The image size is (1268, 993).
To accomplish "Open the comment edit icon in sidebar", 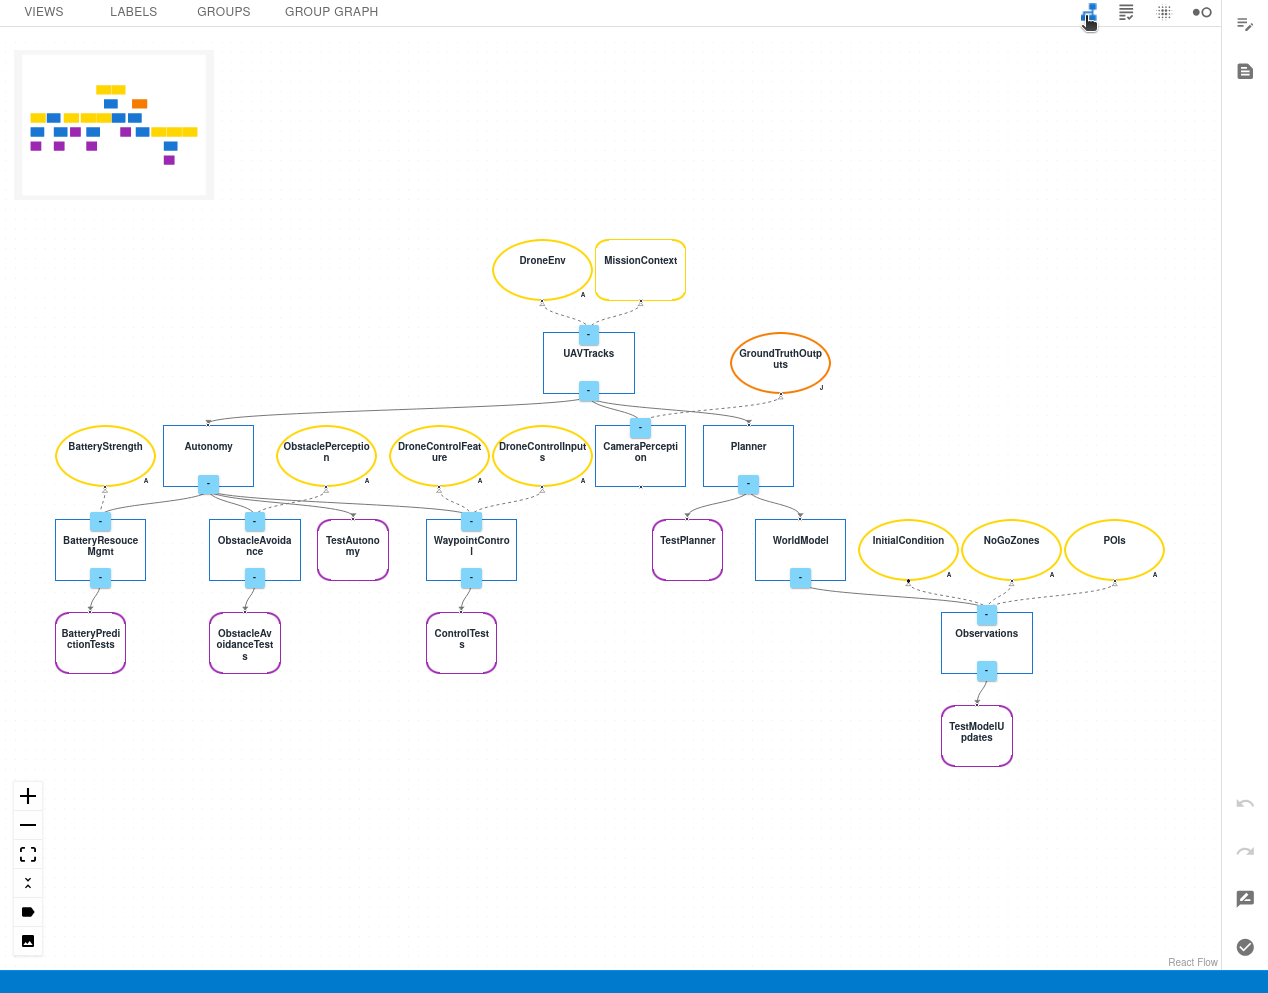I will point(1245,899).
